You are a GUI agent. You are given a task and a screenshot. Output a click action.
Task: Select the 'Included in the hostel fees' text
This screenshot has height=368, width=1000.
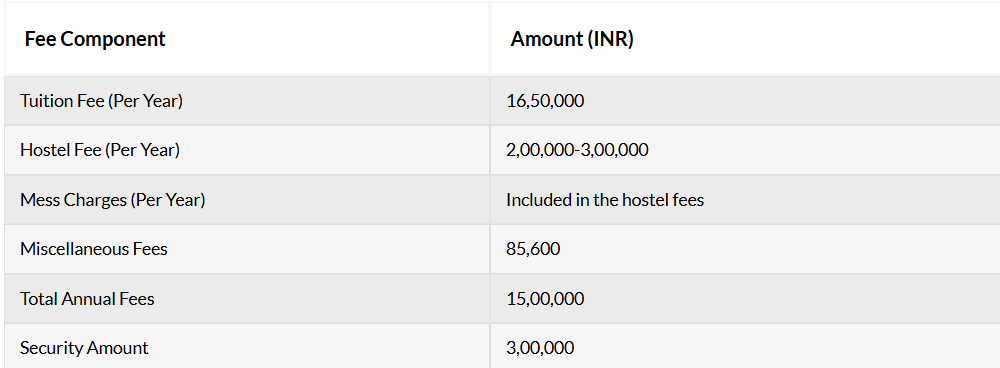pyautogui.click(x=605, y=200)
